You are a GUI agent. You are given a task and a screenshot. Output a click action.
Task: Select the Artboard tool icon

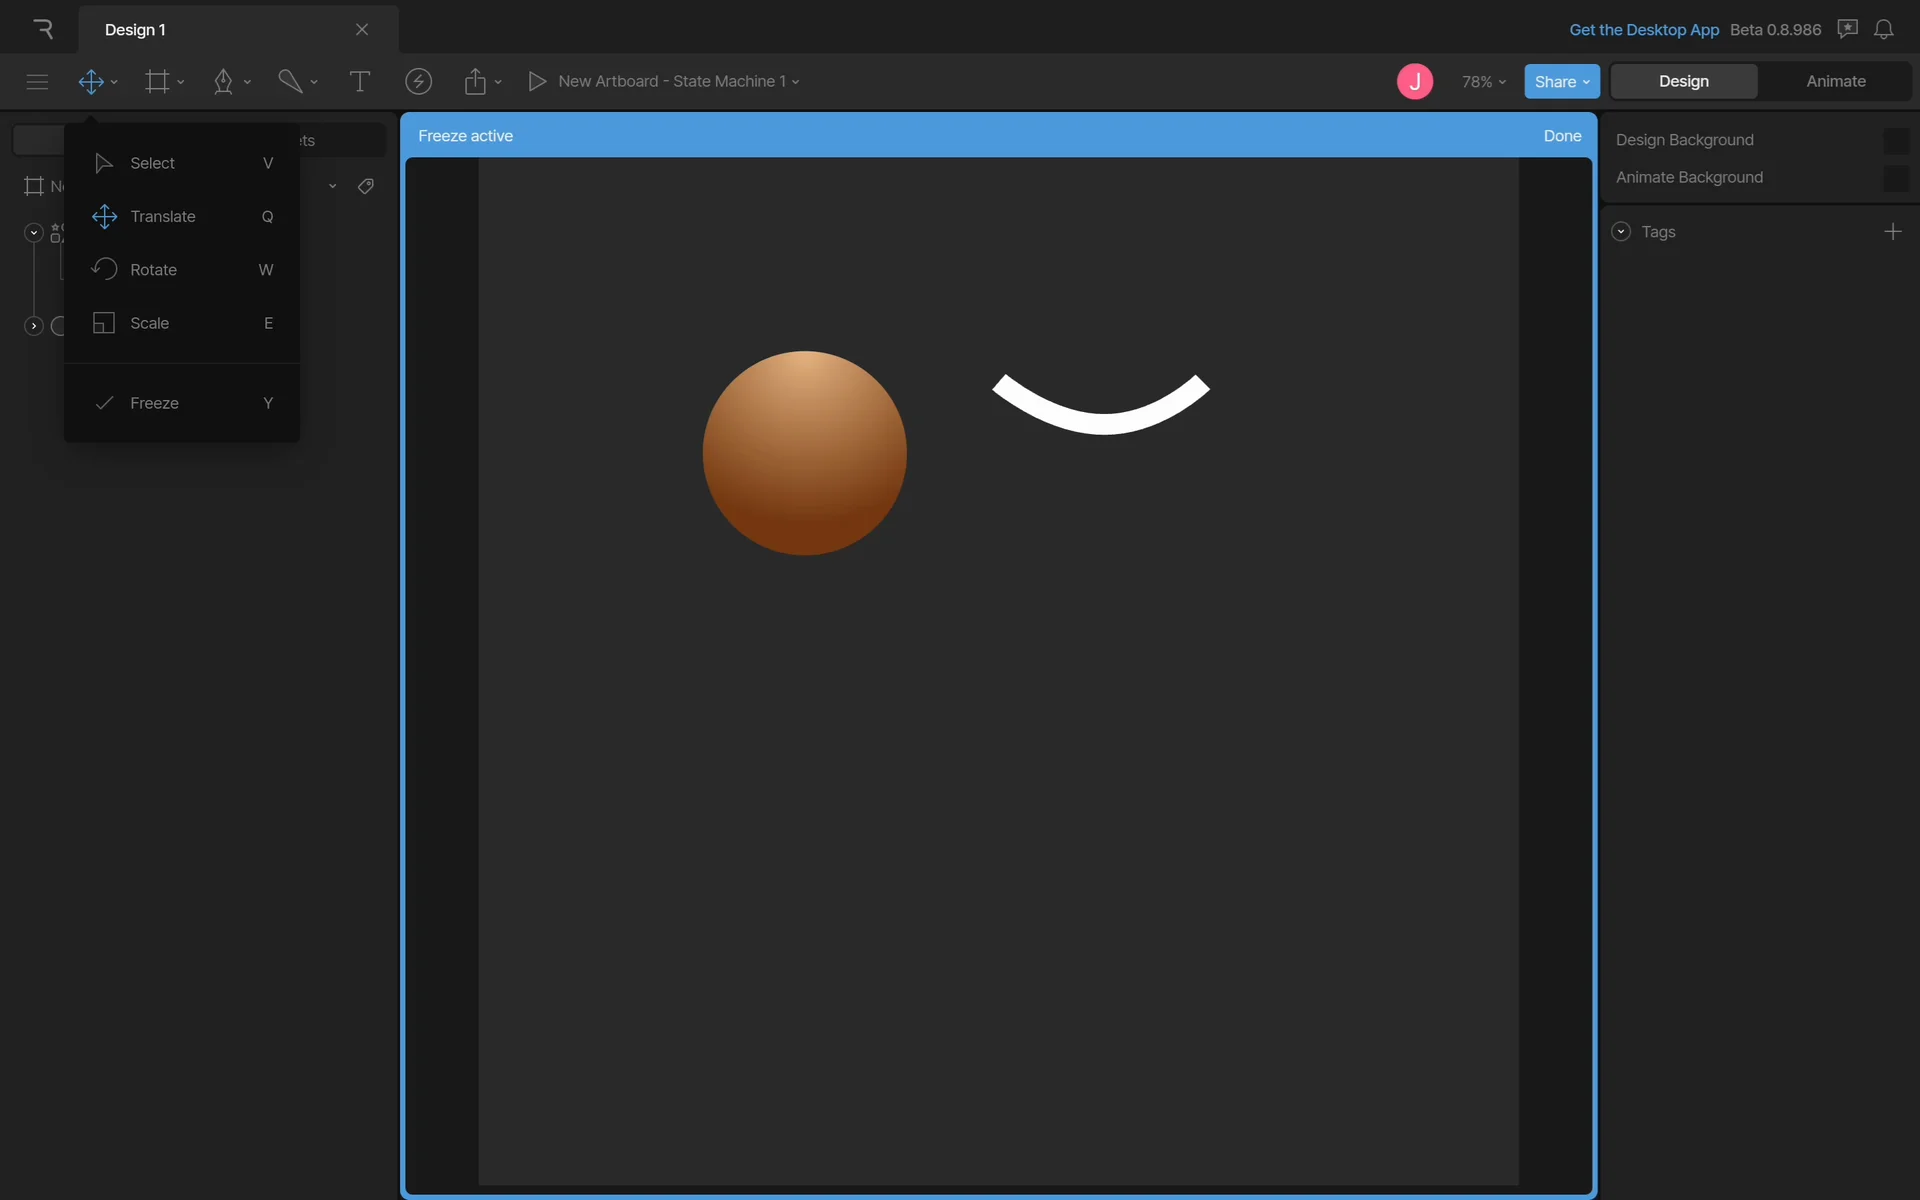pyautogui.click(x=157, y=82)
